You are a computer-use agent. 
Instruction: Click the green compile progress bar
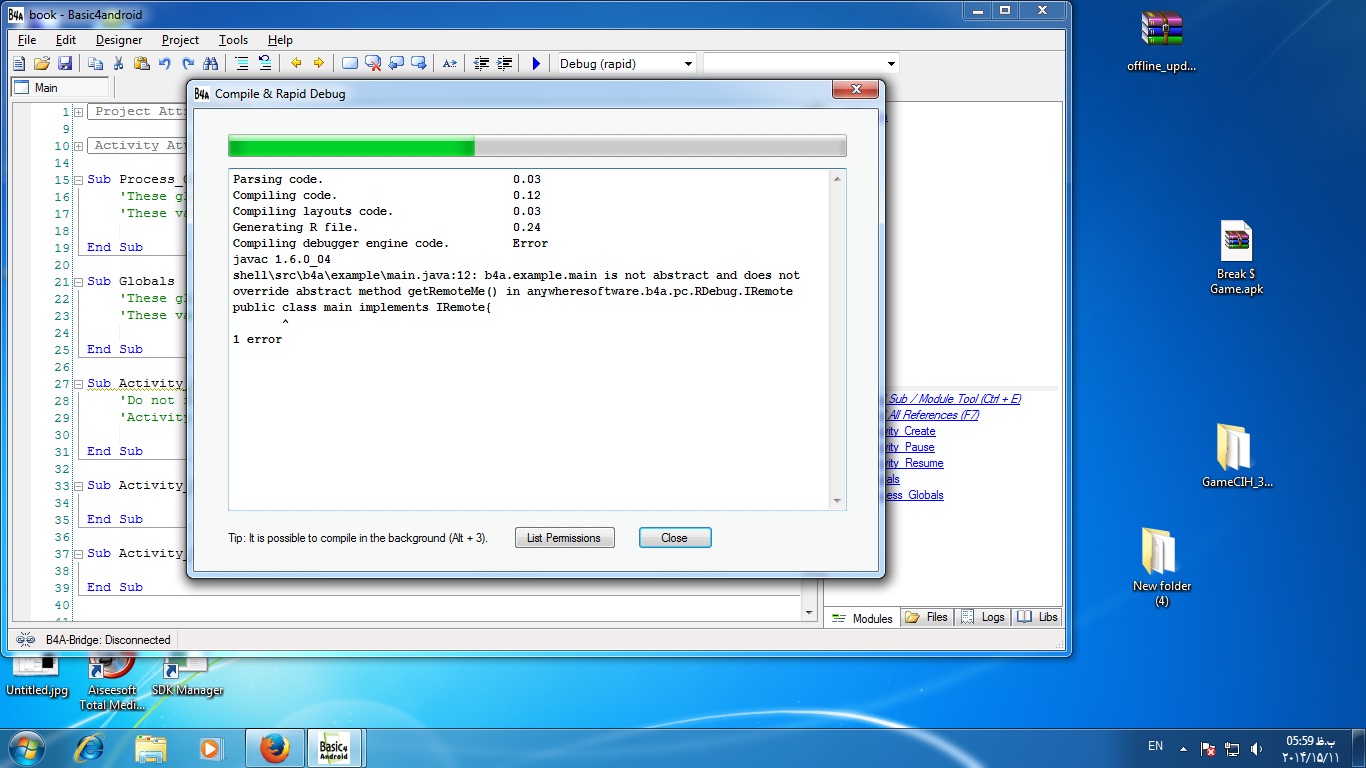coord(537,146)
